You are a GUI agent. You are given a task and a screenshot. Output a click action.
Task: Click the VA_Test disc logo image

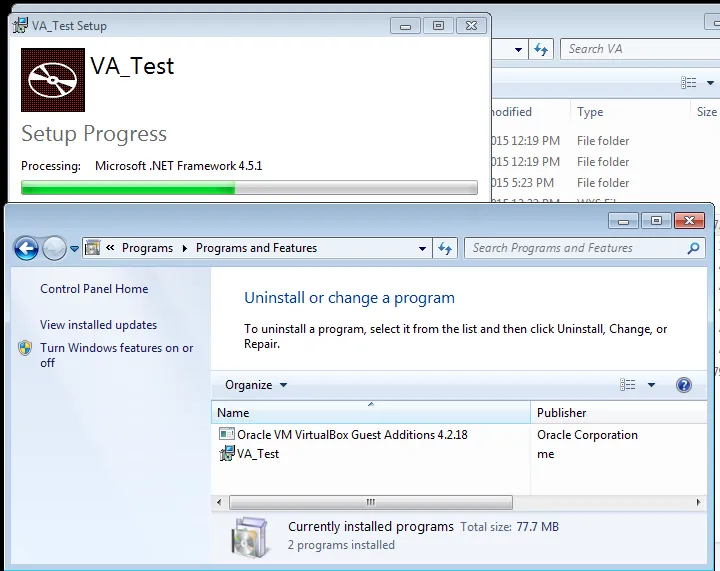pos(53,80)
